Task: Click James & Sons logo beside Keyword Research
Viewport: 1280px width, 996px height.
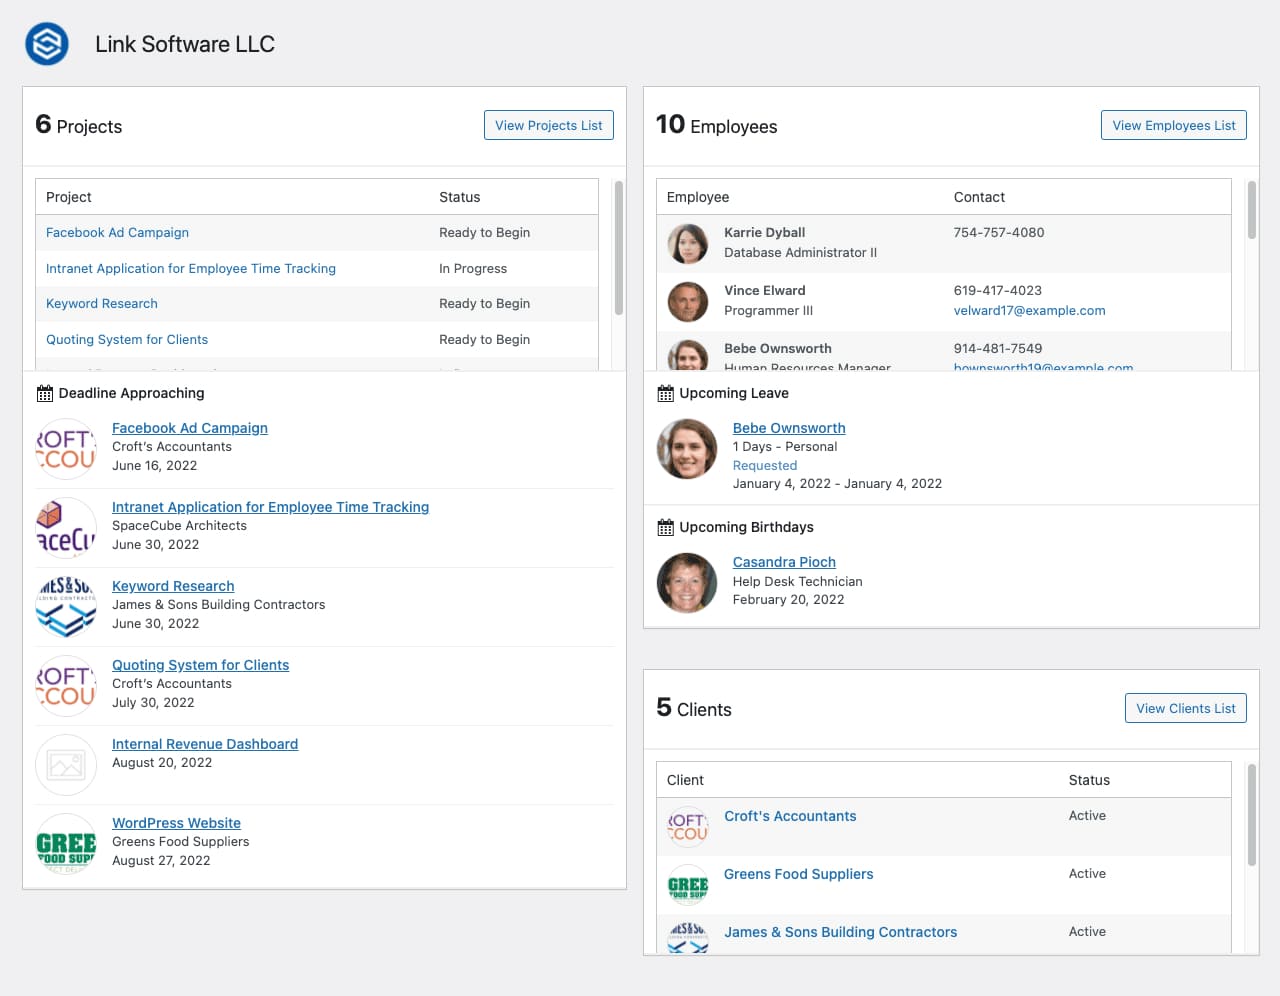Action: 66,607
